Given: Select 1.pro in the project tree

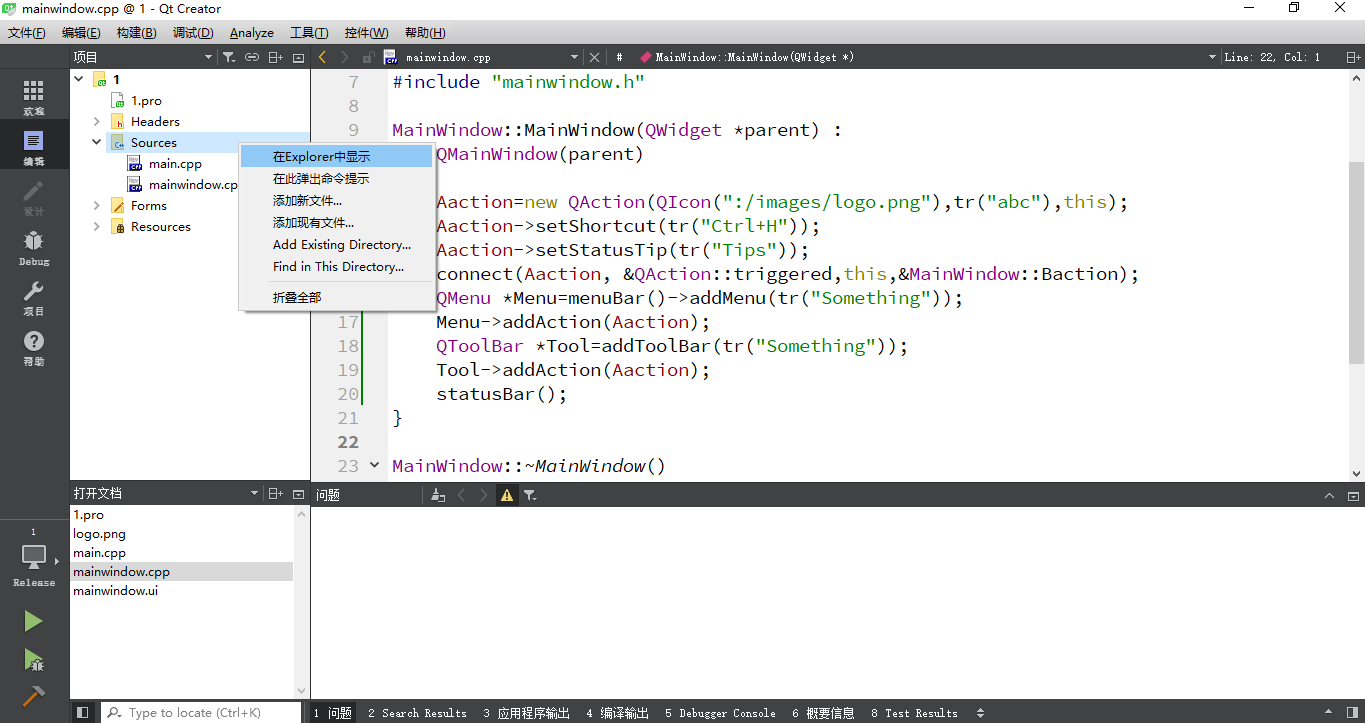Looking at the screenshot, I should click(x=146, y=100).
